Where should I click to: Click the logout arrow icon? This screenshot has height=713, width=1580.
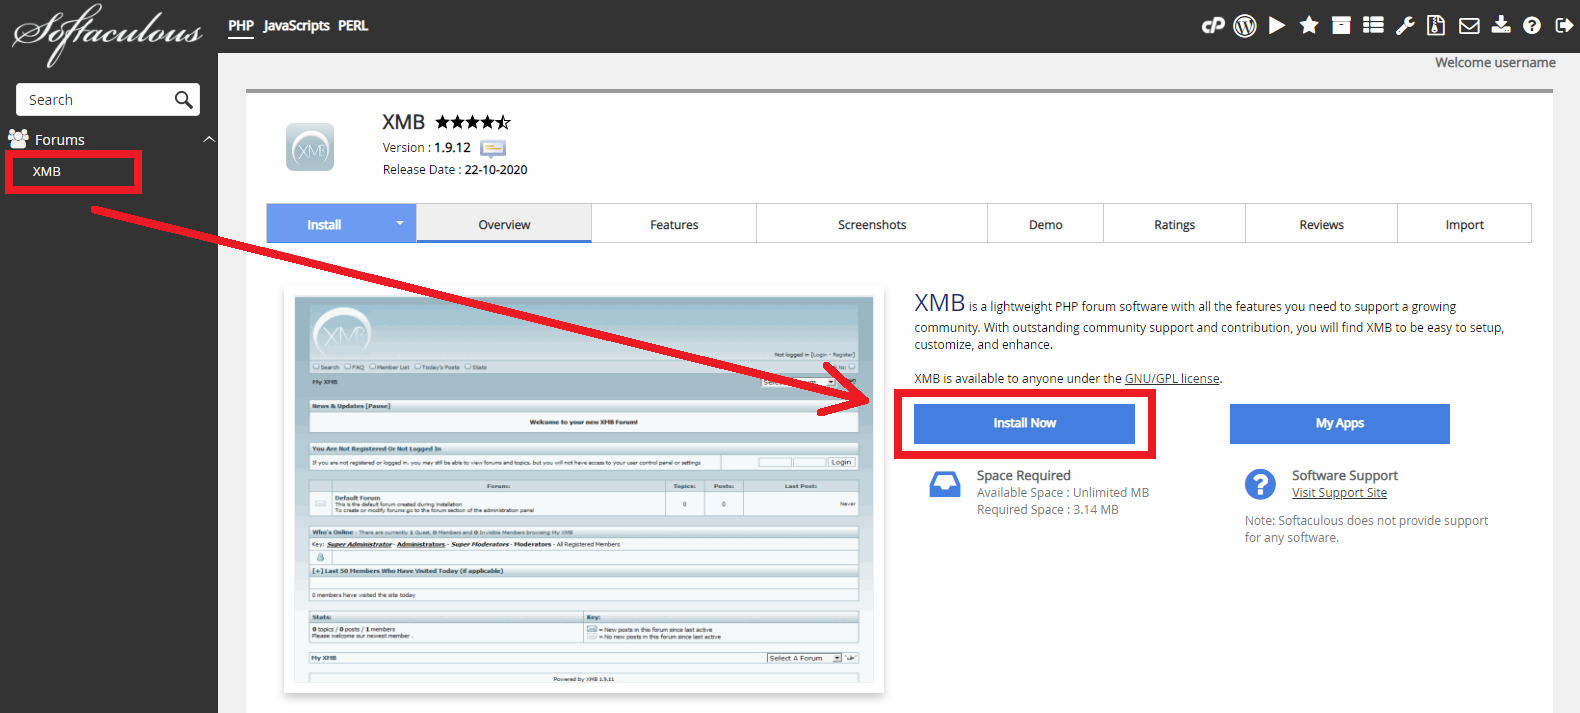click(x=1564, y=26)
